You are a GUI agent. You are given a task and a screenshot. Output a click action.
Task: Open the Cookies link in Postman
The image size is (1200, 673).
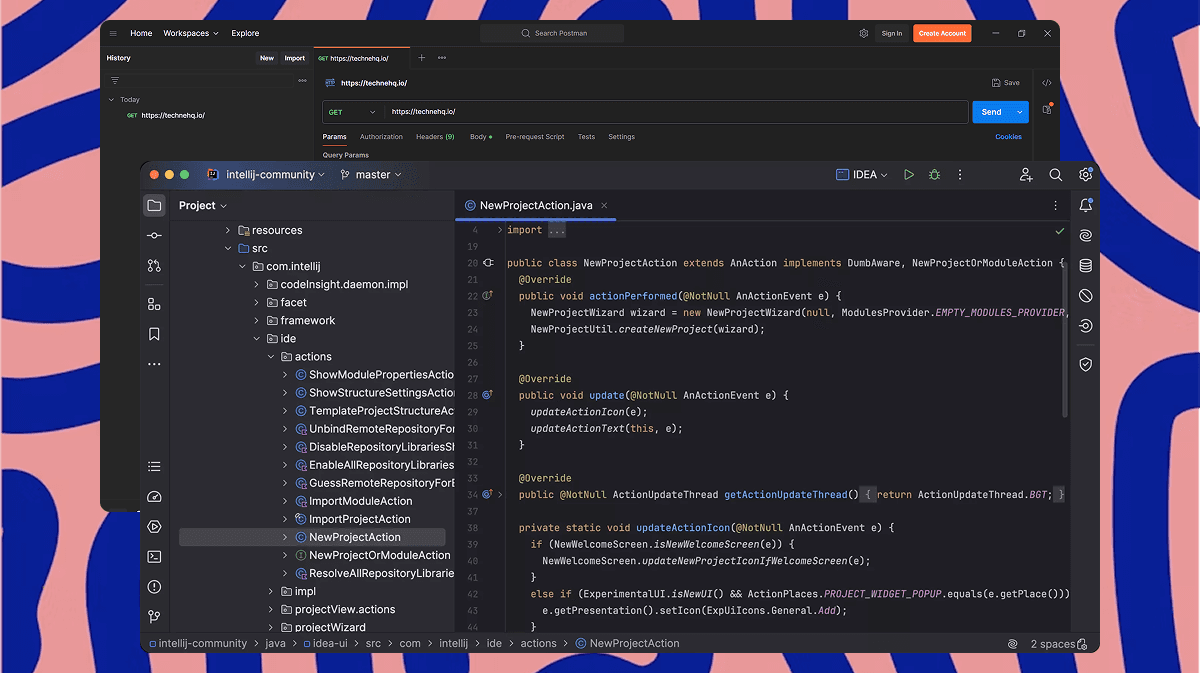[1008, 137]
